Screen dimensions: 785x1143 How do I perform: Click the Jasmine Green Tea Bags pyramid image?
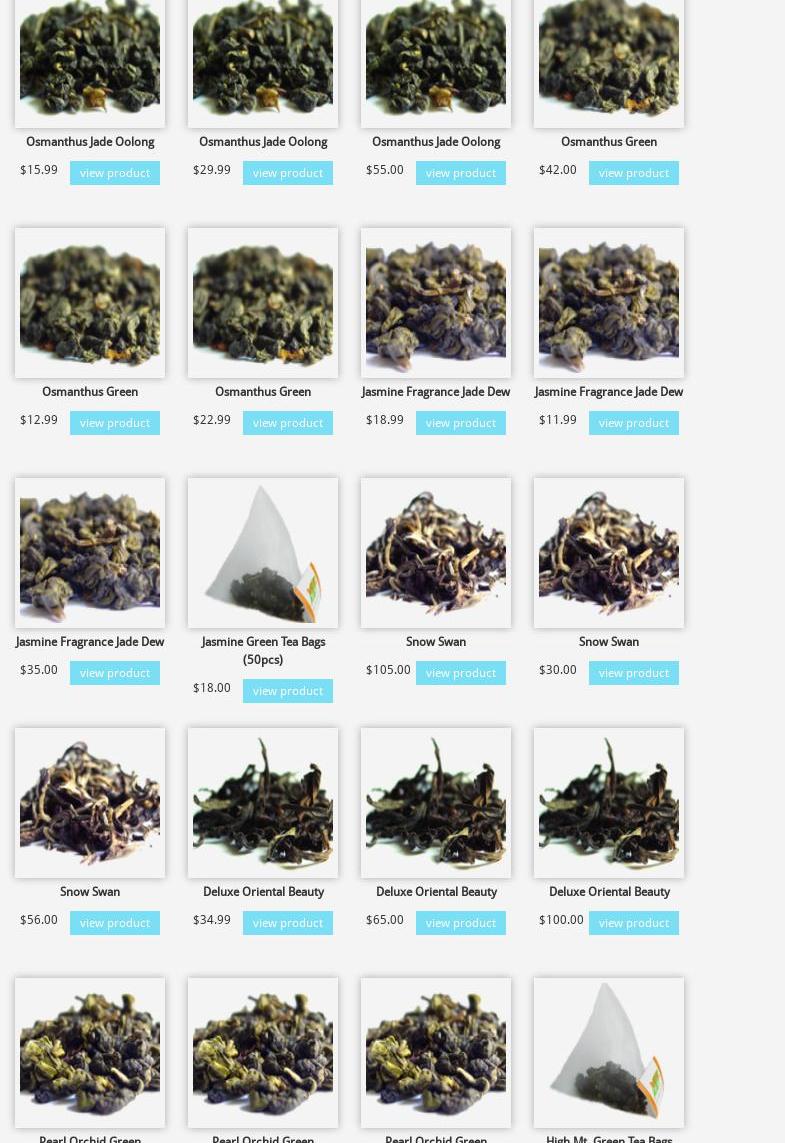pyautogui.click(x=262, y=553)
